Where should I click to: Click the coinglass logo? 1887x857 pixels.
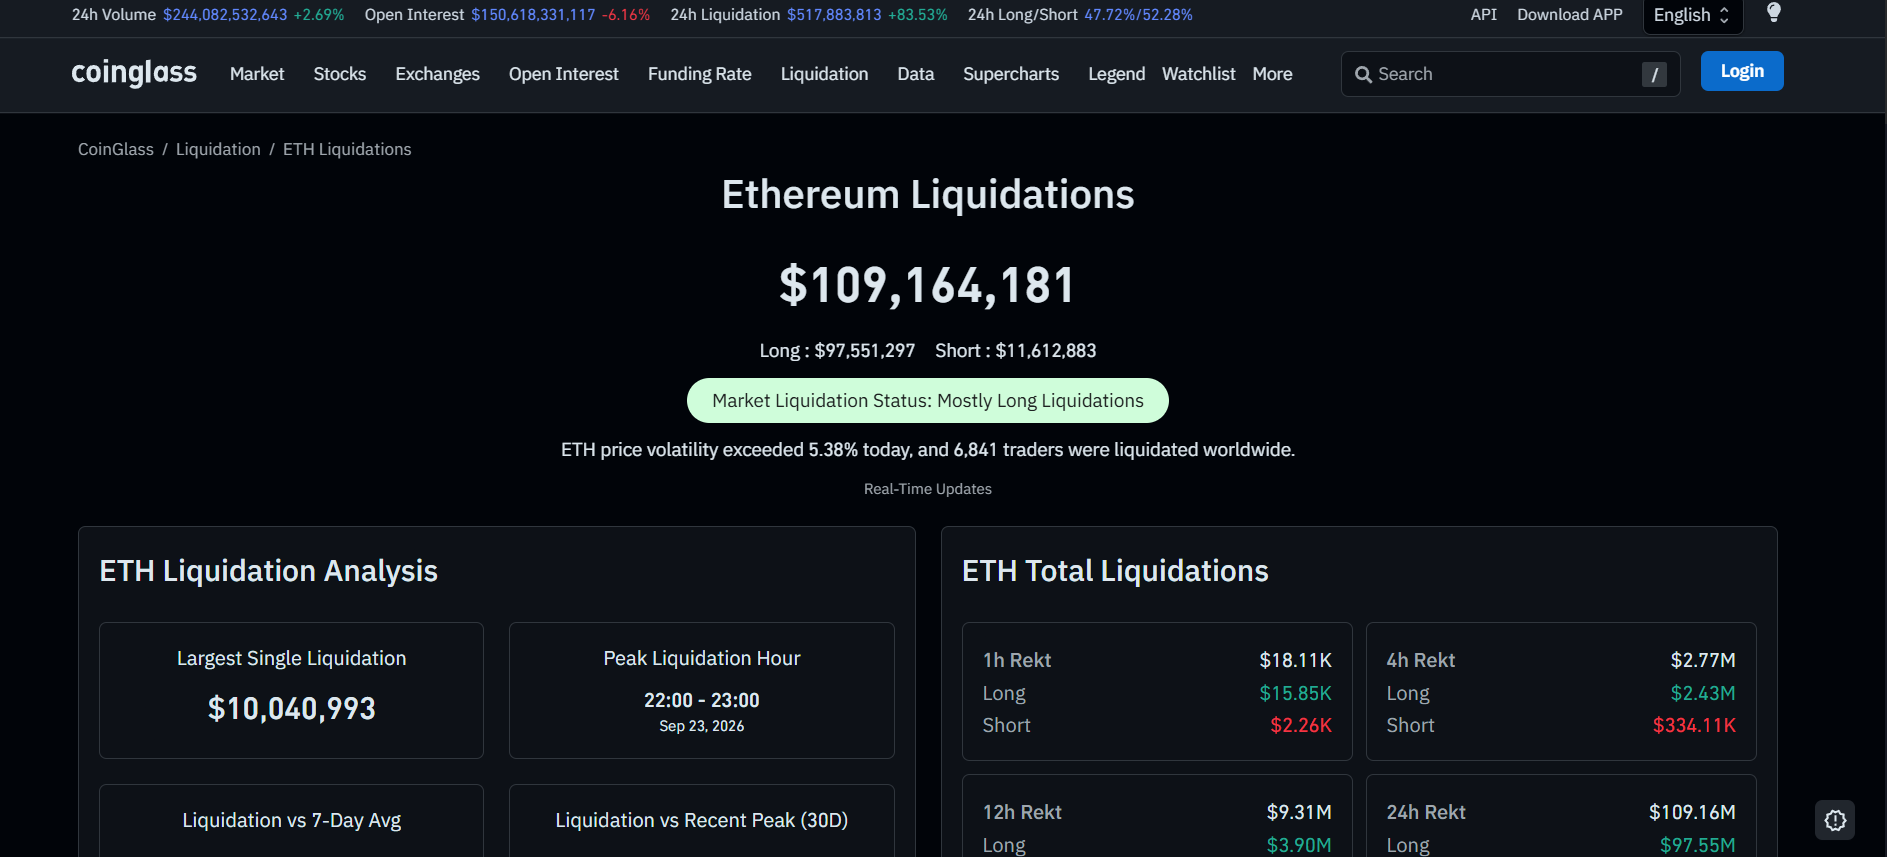134,73
